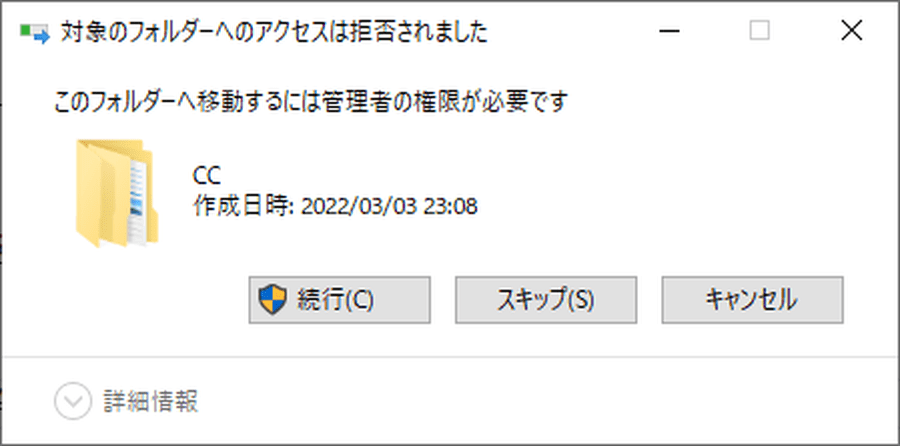Click the horizontal separator above 詳細情報
The image size is (900, 446).
(450, 358)
